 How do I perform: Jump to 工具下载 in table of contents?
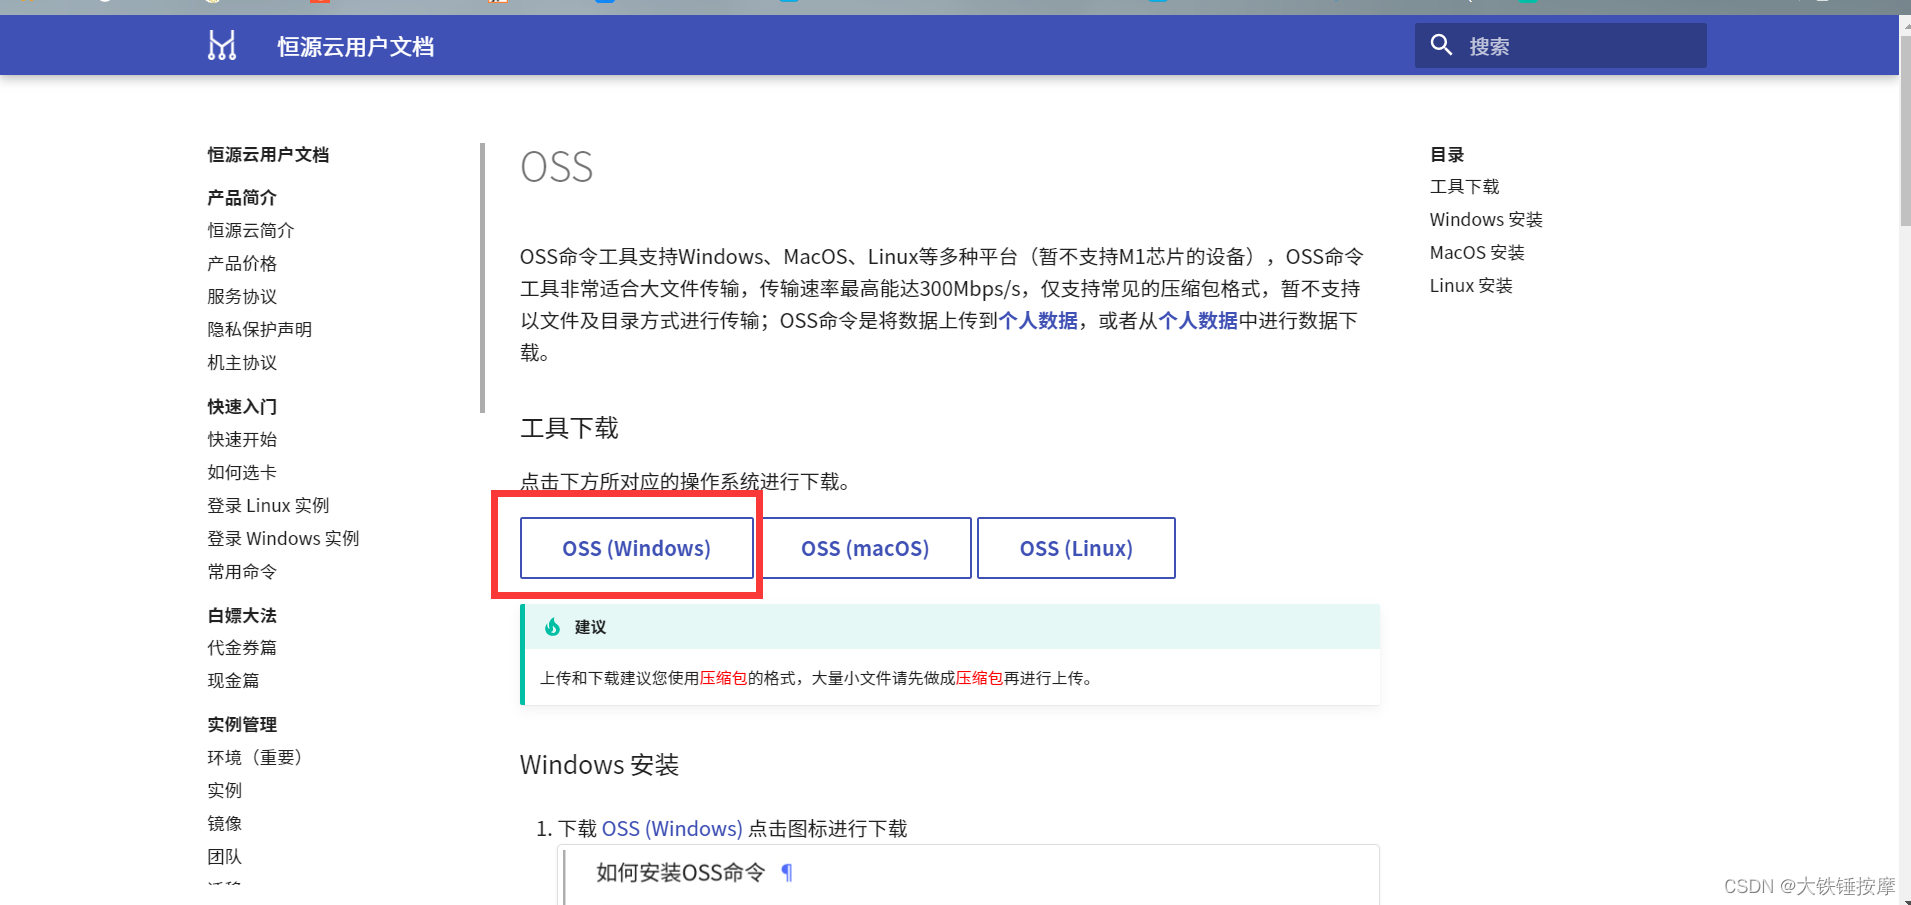click(1464, 187)
